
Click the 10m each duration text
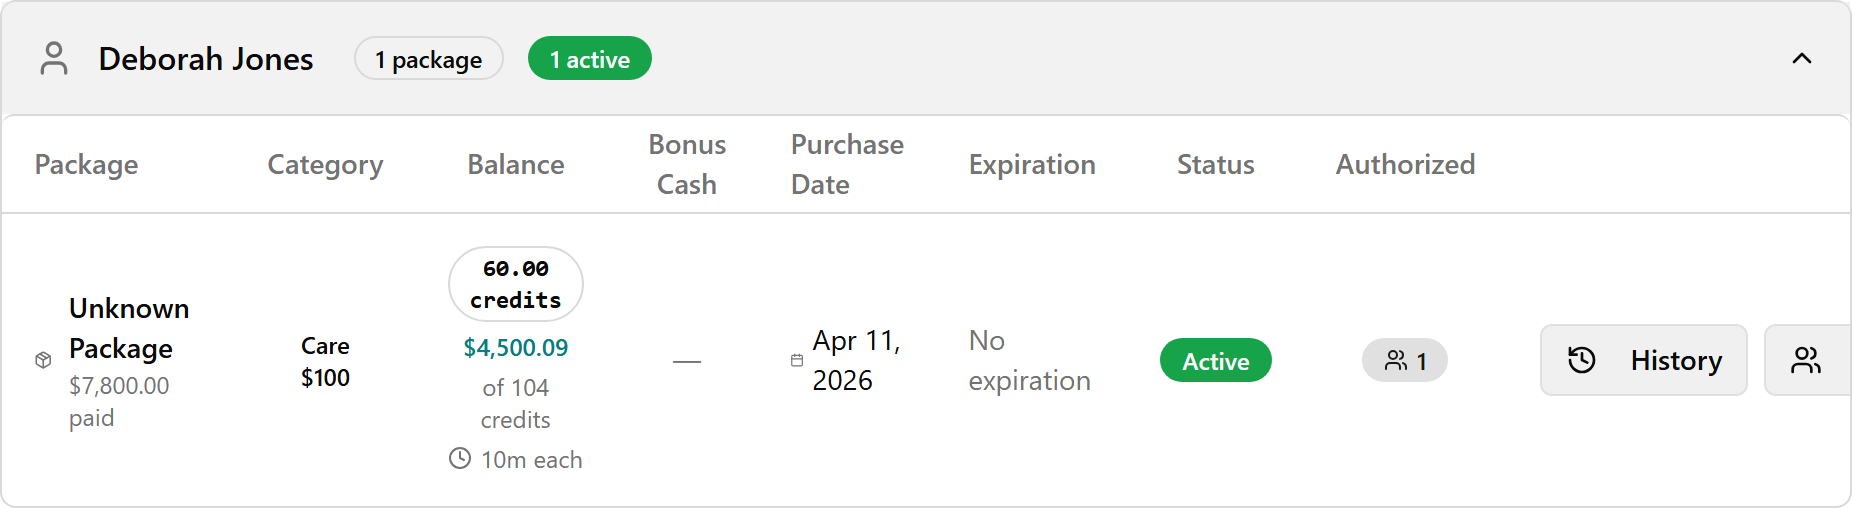pyautogui.click(x=531, y=460)
